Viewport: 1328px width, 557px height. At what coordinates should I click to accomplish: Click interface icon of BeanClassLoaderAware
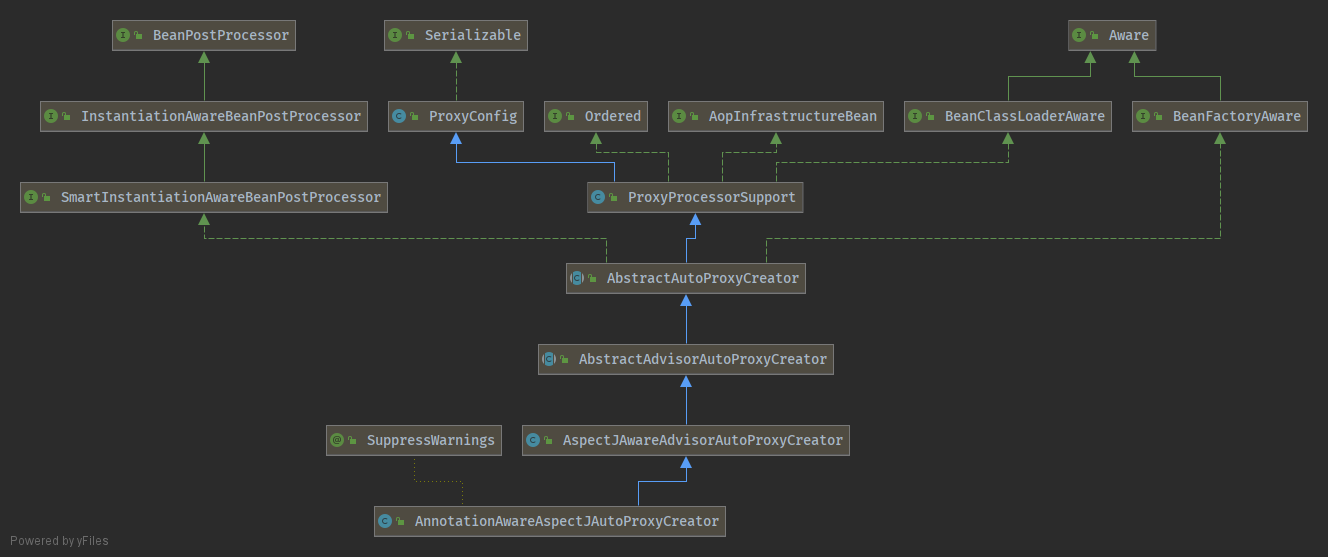tap(916, 116)
